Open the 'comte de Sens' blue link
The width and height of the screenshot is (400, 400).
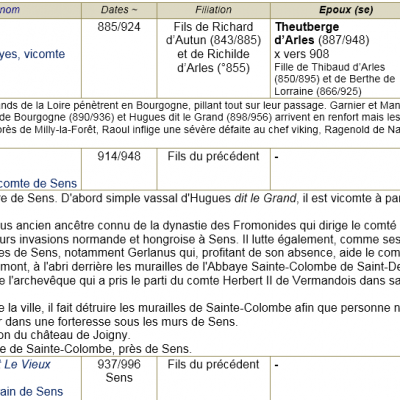(38, 183)
